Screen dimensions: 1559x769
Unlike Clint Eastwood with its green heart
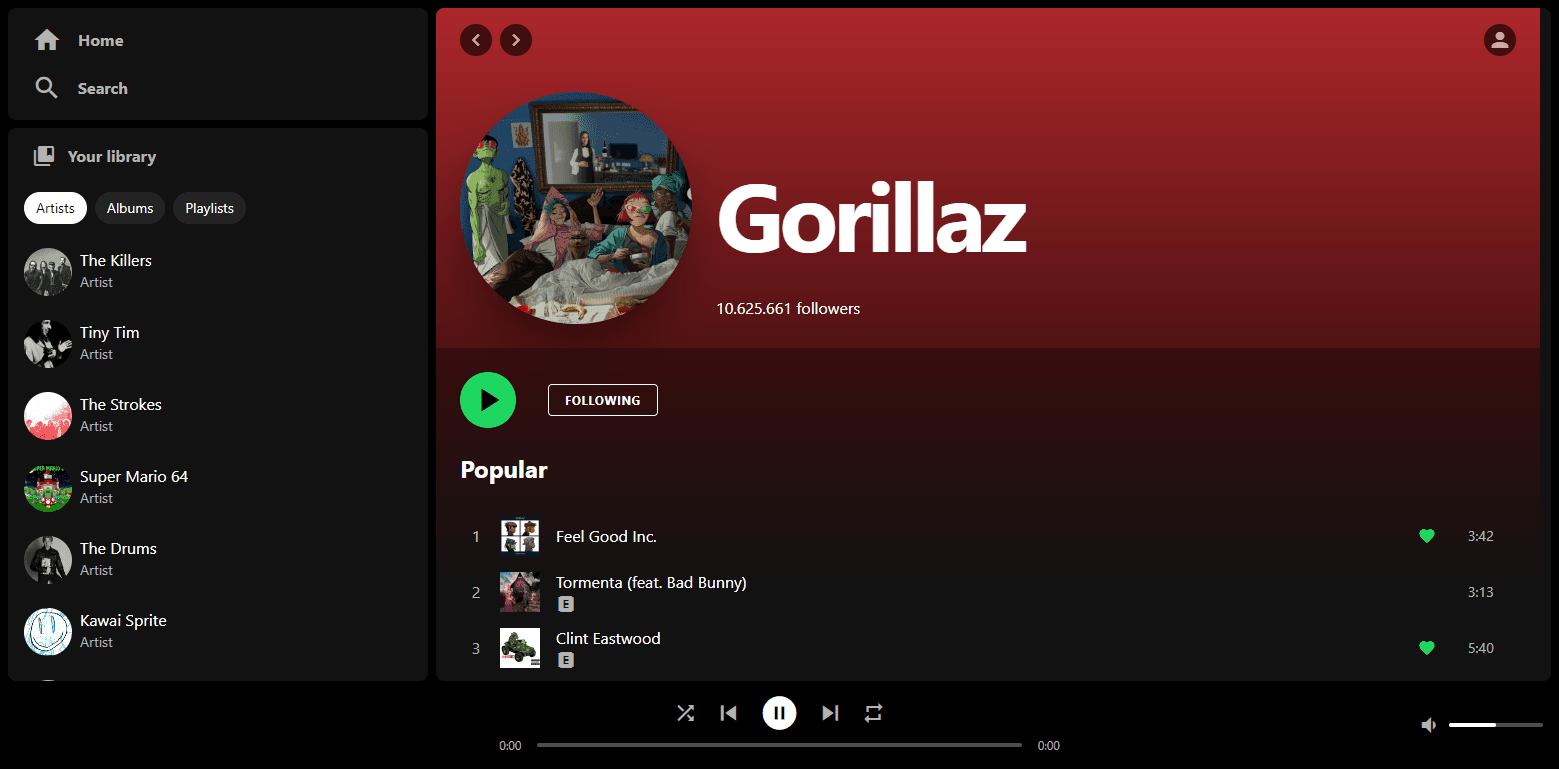[x=1427, y=648]
